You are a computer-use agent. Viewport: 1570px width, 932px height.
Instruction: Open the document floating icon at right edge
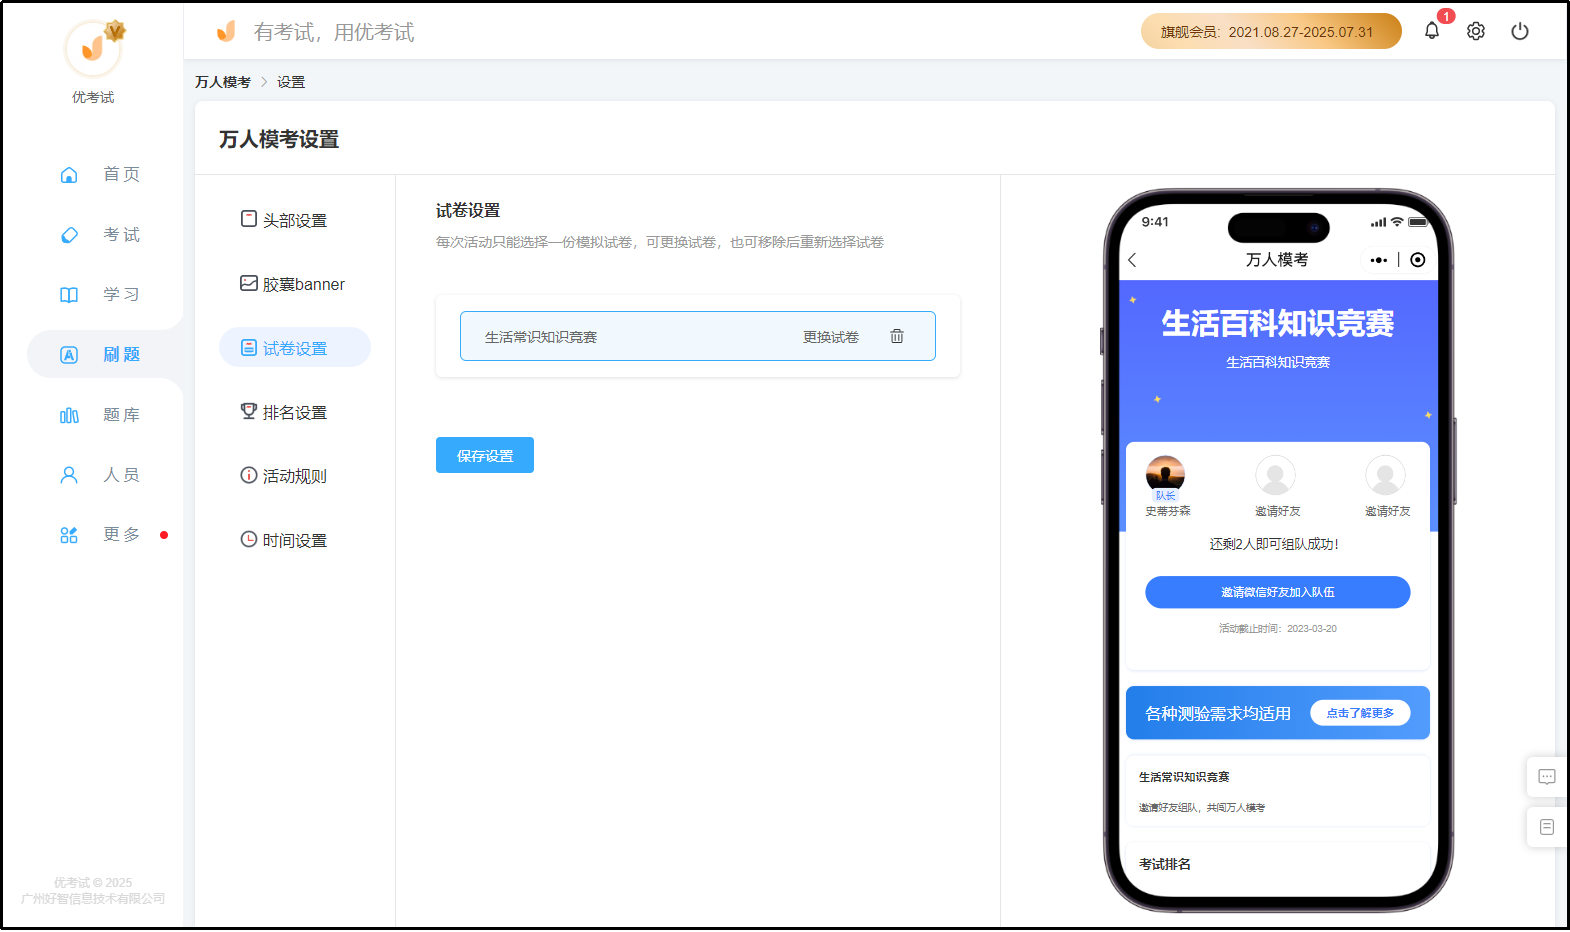pos(1547,827)
